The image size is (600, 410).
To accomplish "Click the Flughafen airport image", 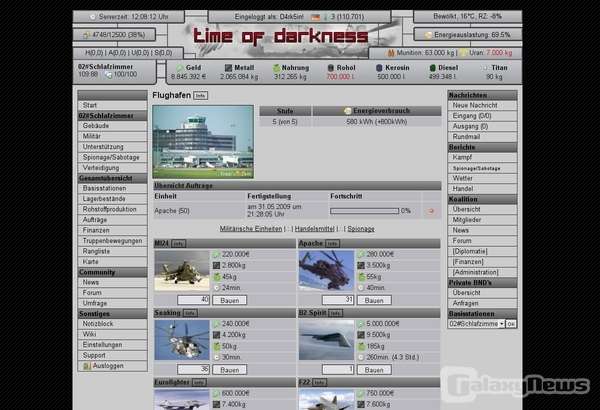I will click(x=203, y=142).
